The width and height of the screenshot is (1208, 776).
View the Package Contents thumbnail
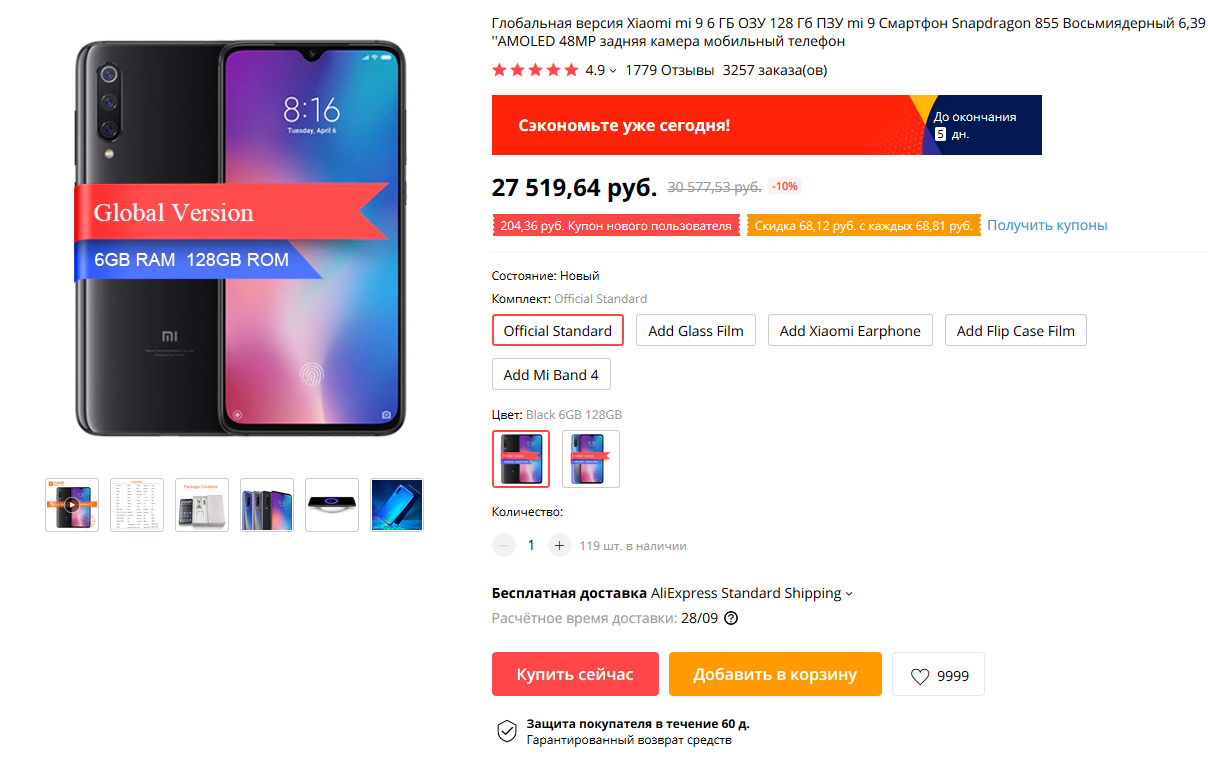point(202,504)
